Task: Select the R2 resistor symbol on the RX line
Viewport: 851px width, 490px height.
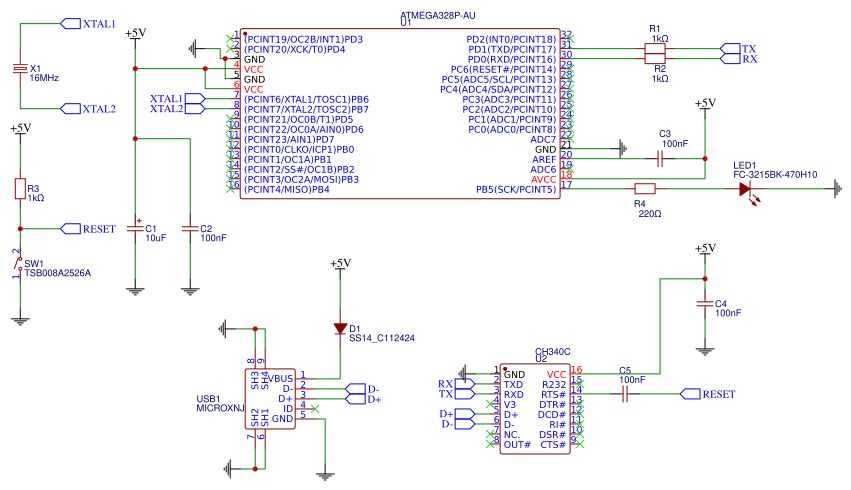Action: (655, 59)
